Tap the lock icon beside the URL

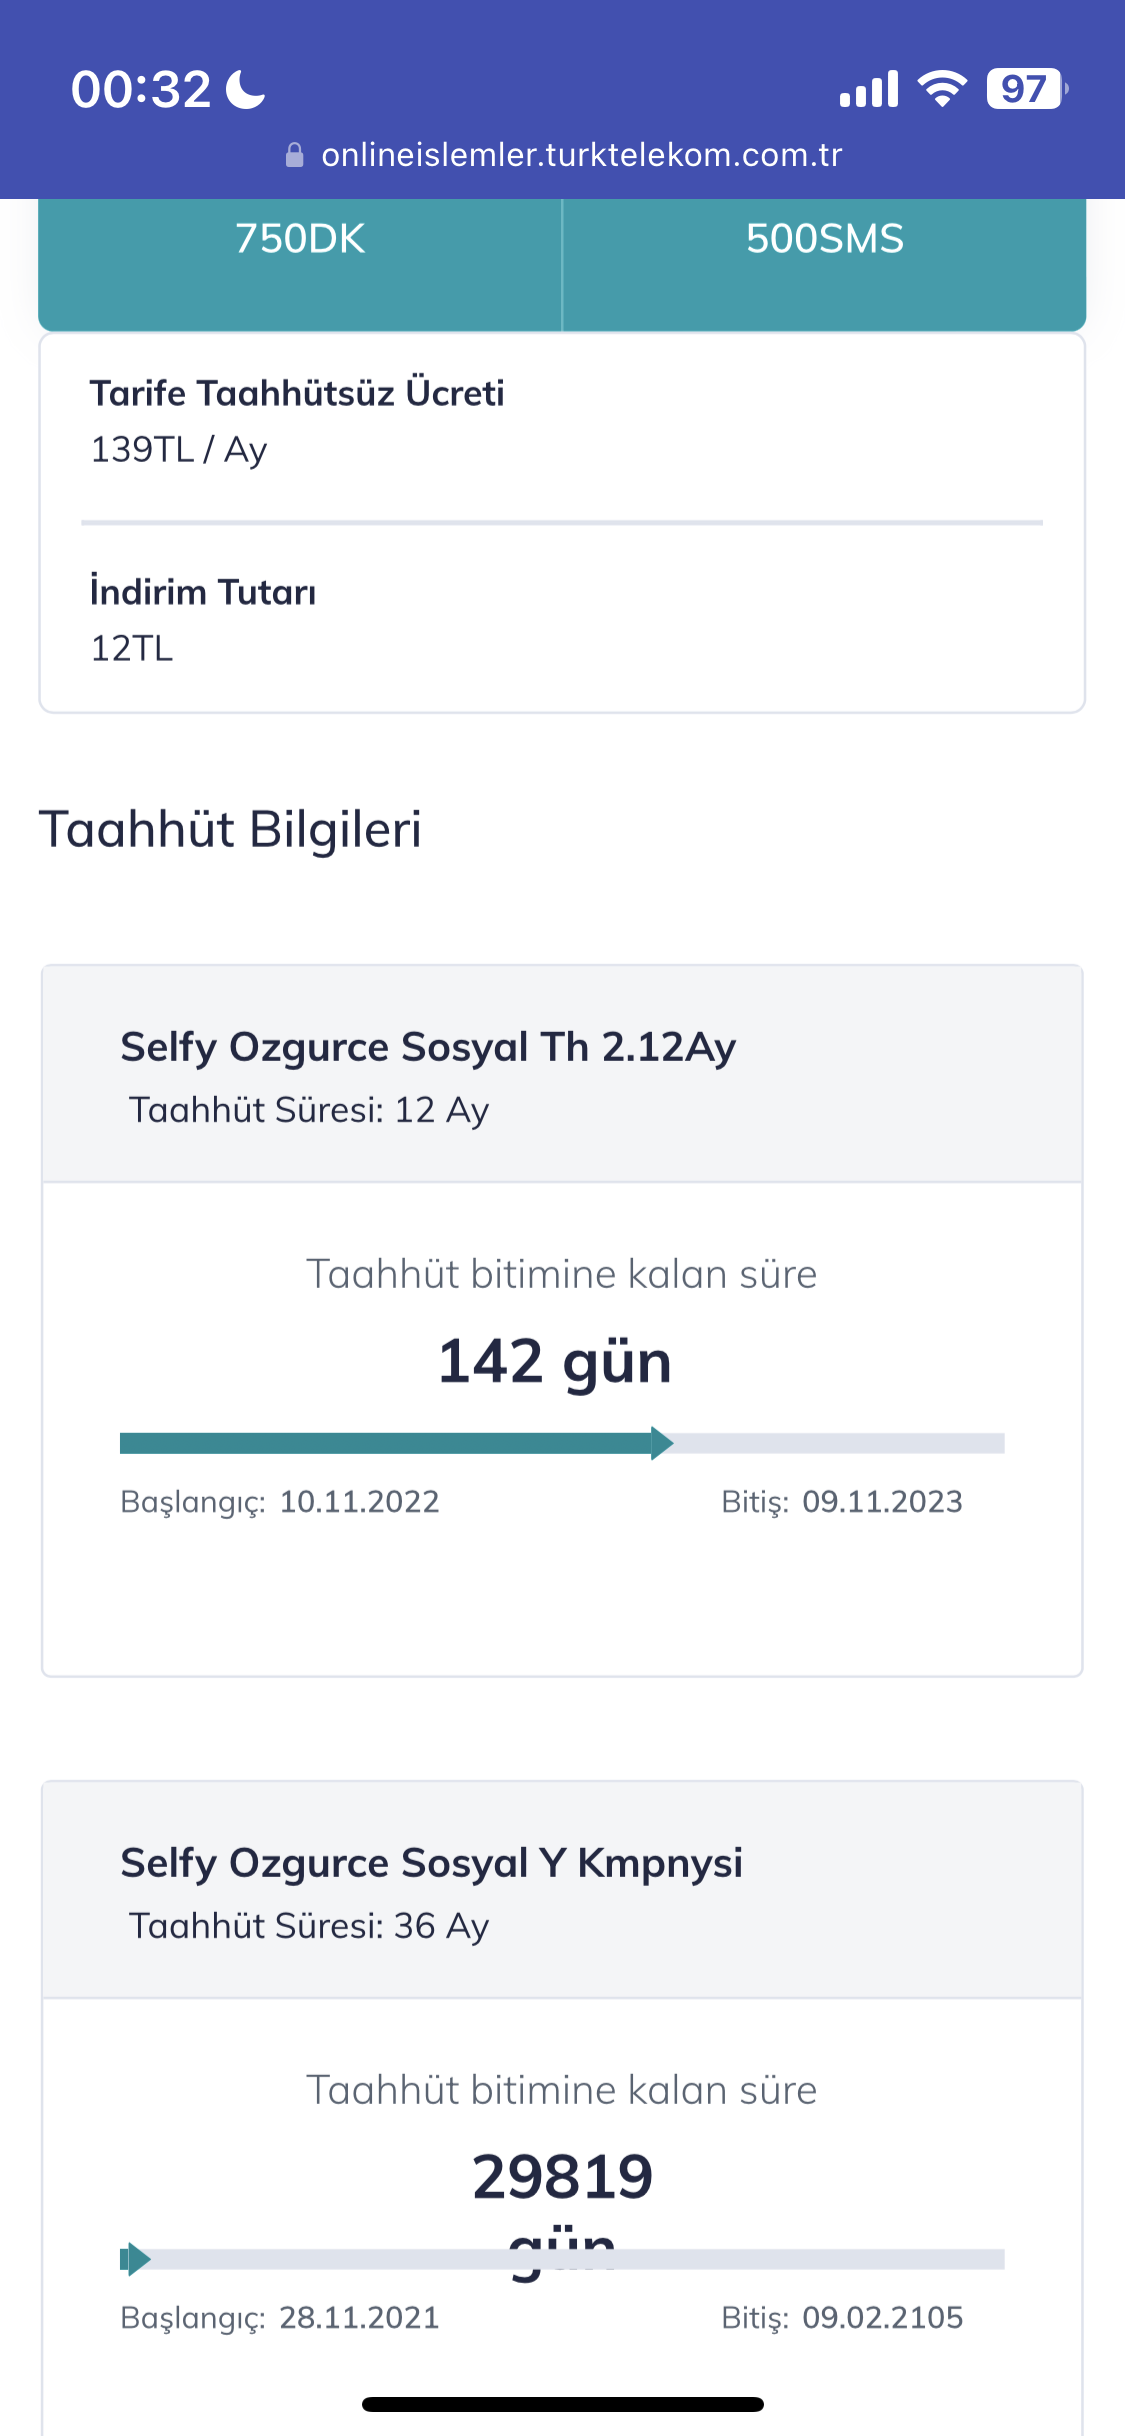pyautogui.click(x=294, y=155)
